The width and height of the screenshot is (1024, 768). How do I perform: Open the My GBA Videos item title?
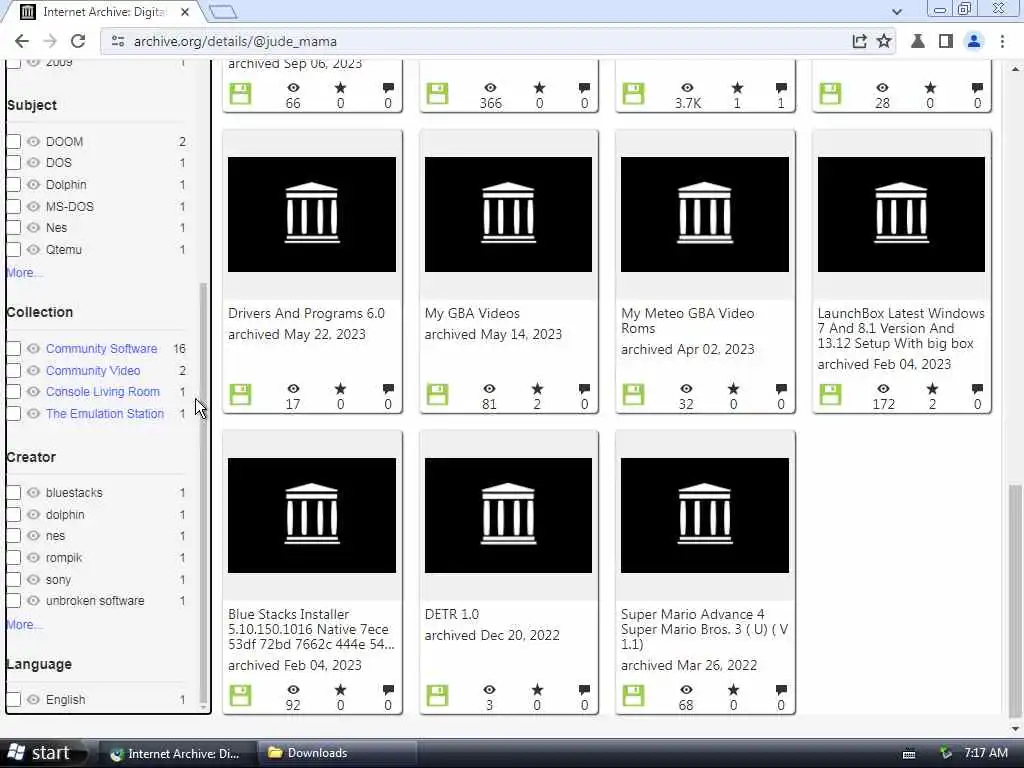point(472,313)
